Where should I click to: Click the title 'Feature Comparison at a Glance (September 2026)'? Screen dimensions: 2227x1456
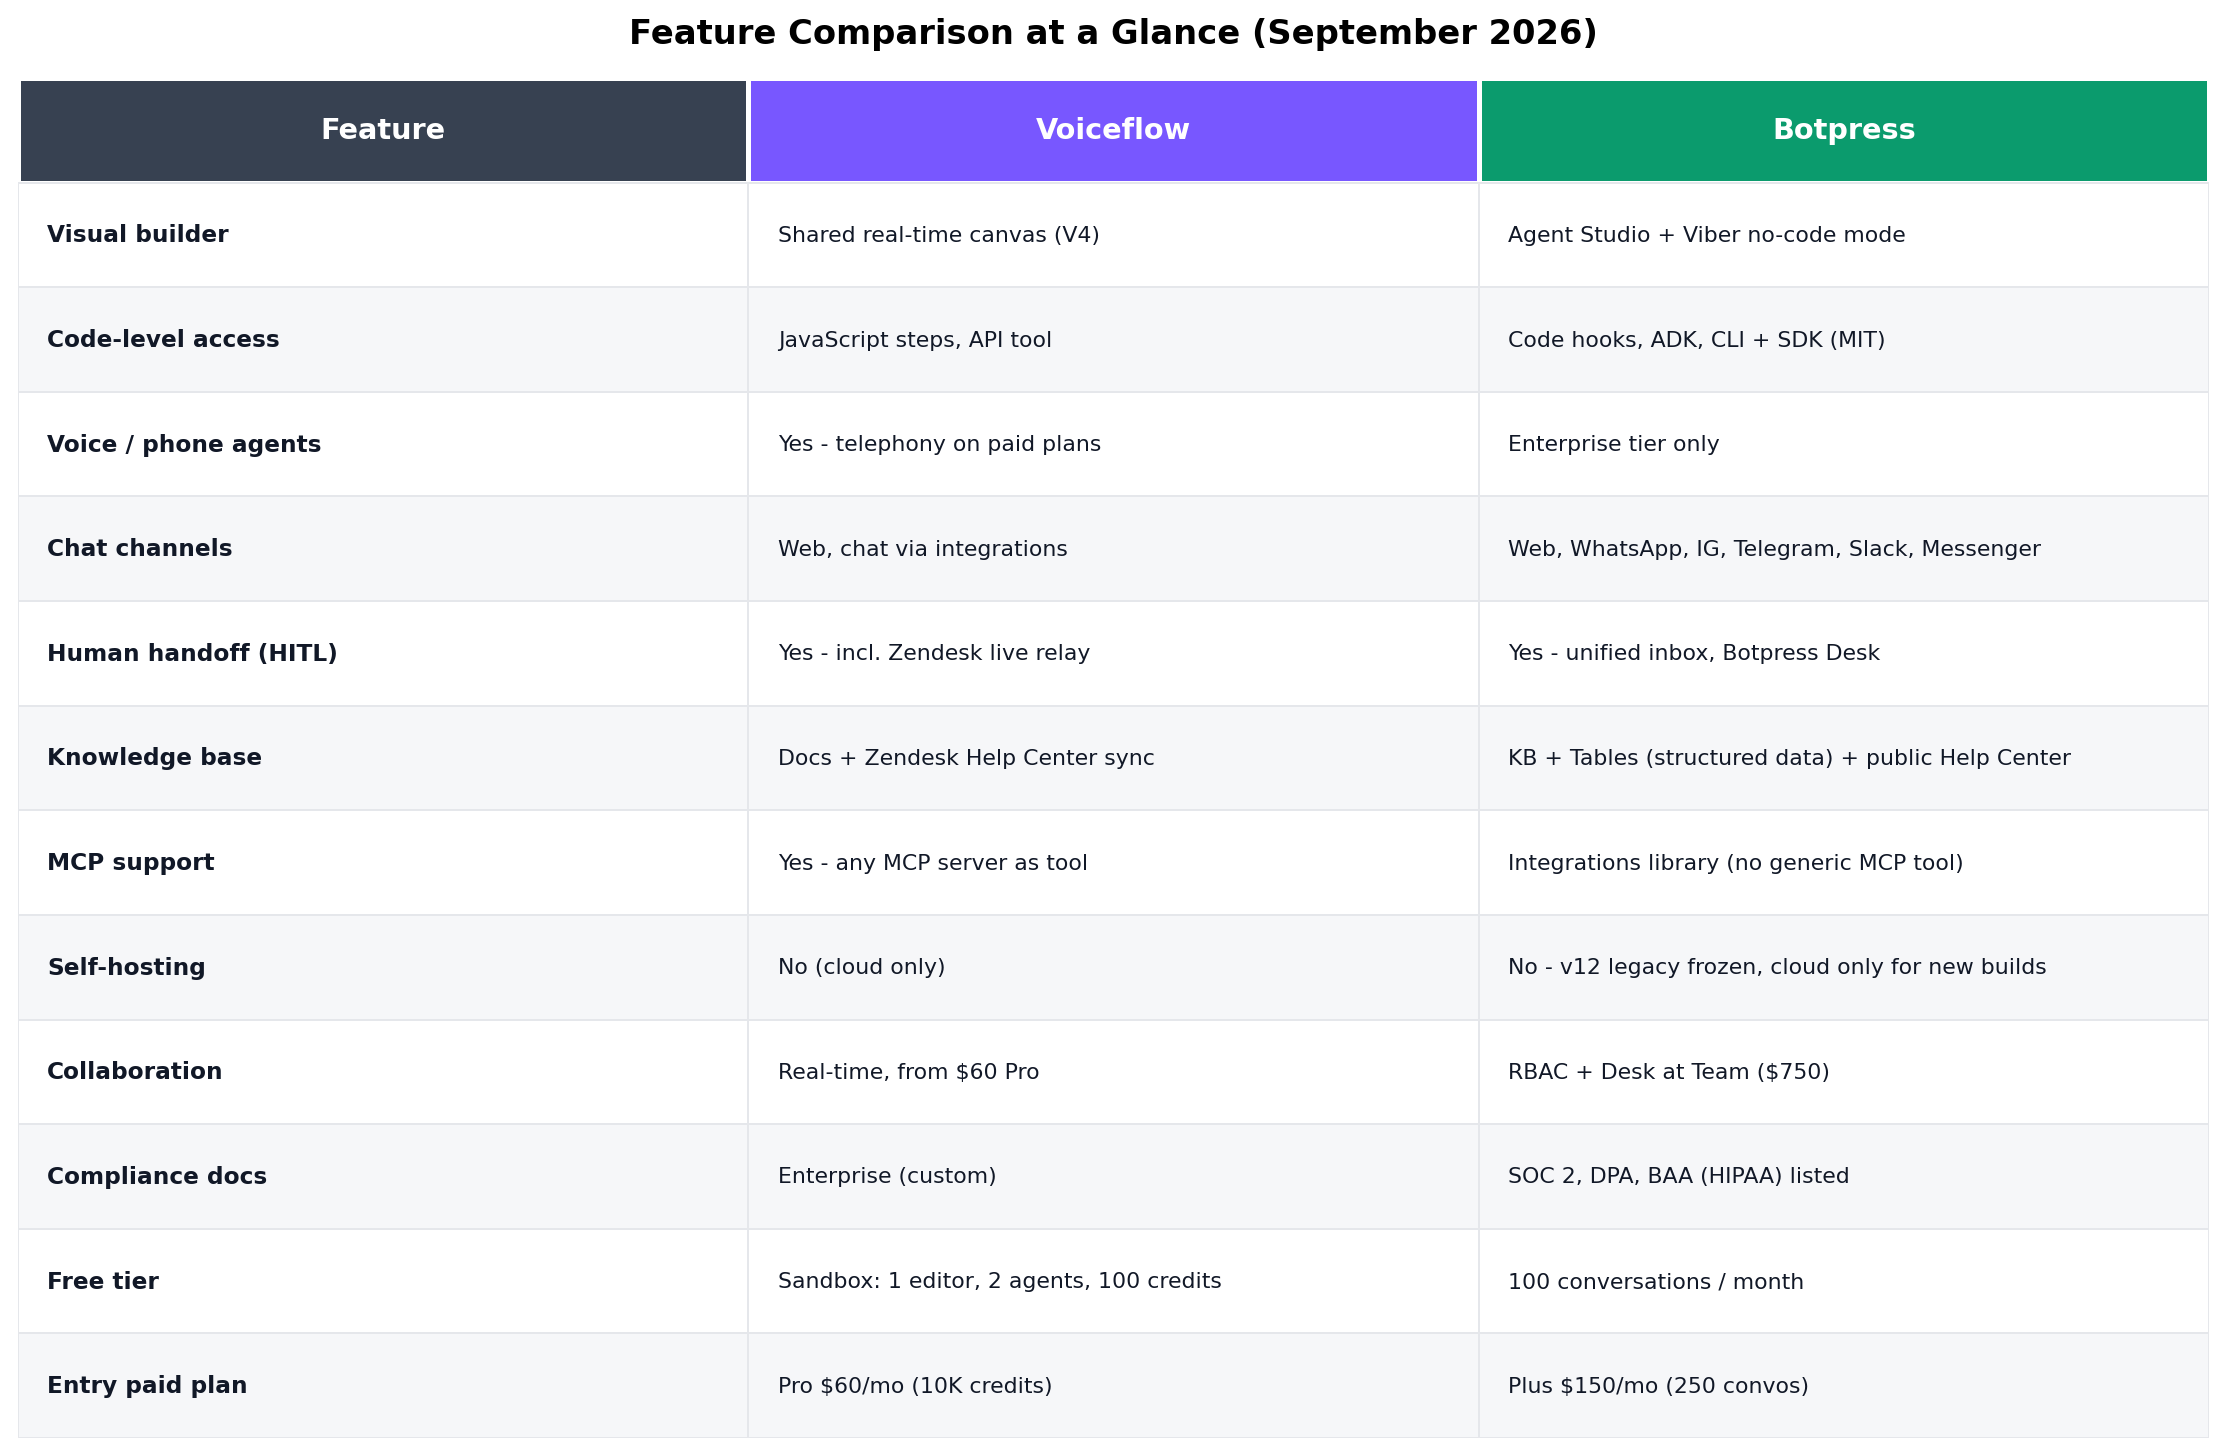(1113, 33)
